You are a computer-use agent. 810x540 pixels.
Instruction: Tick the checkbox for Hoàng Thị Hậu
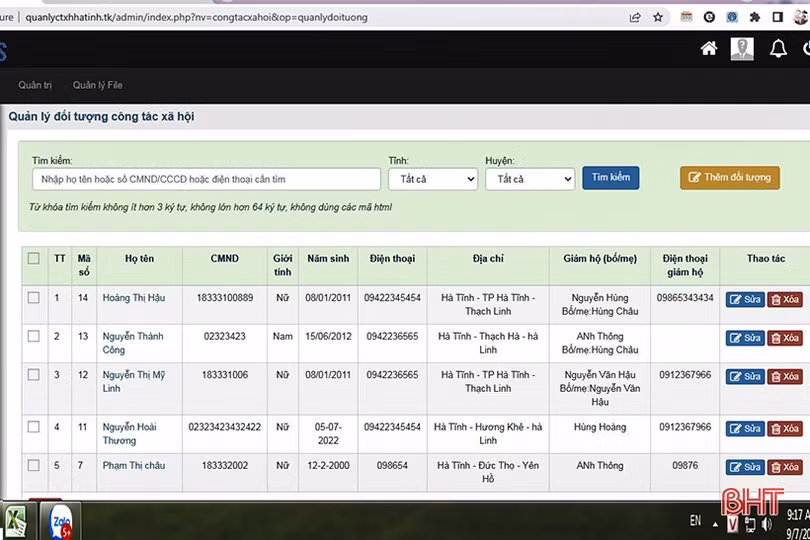[x=34, y=297]
